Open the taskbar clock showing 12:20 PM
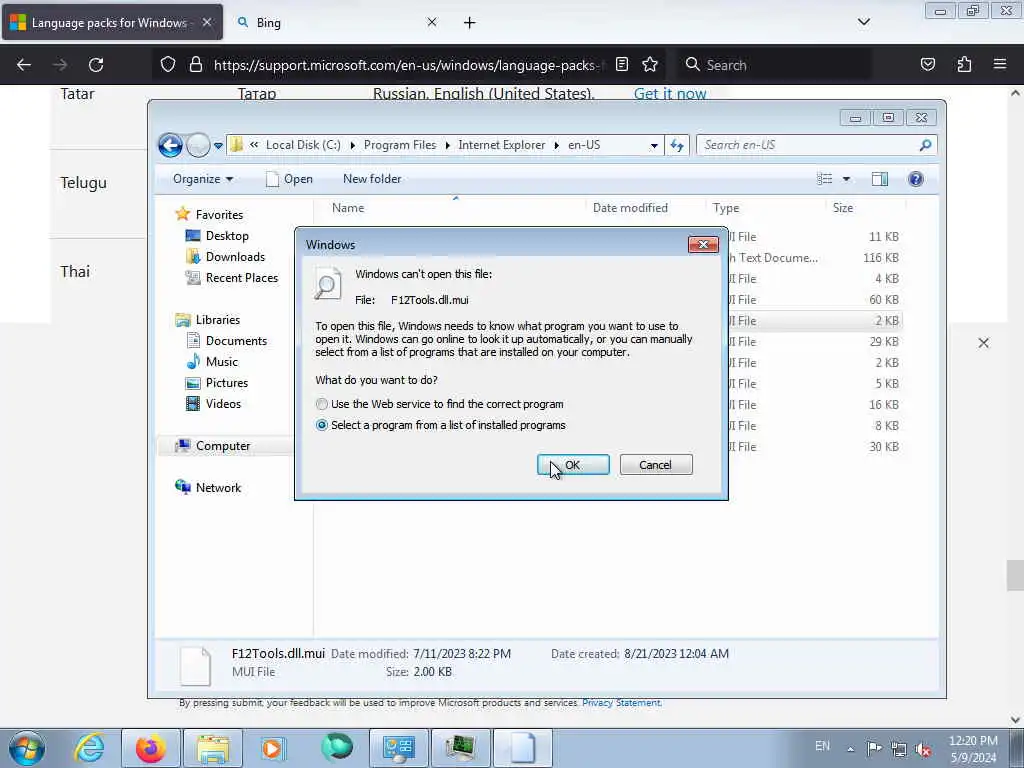1024x768 pixels. point(973,749)
